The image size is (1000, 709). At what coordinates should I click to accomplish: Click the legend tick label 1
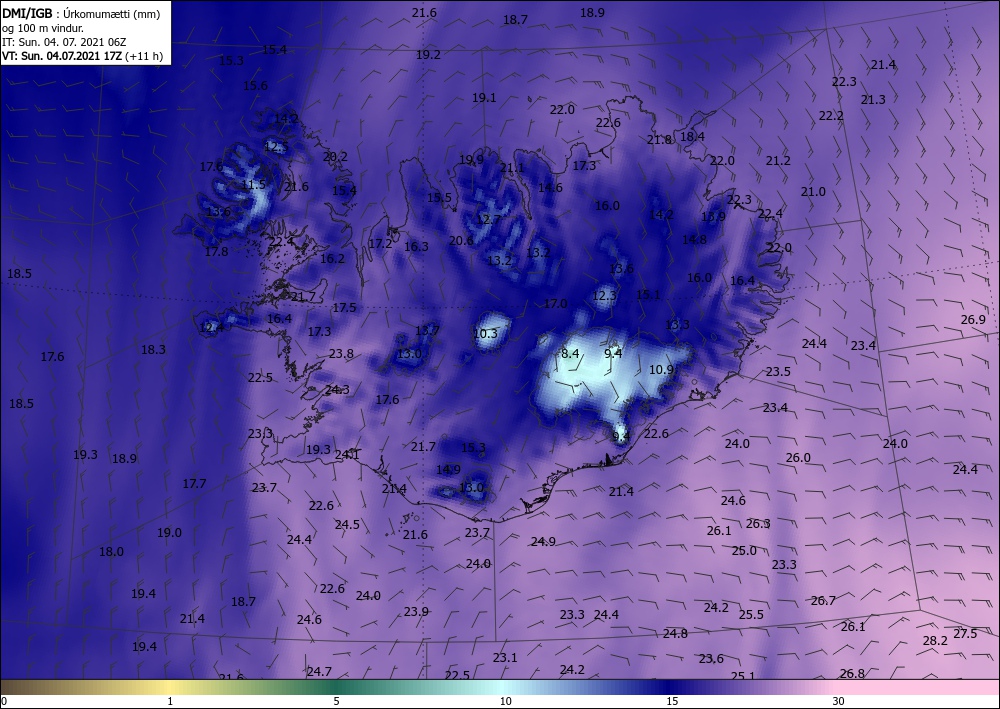170,701
